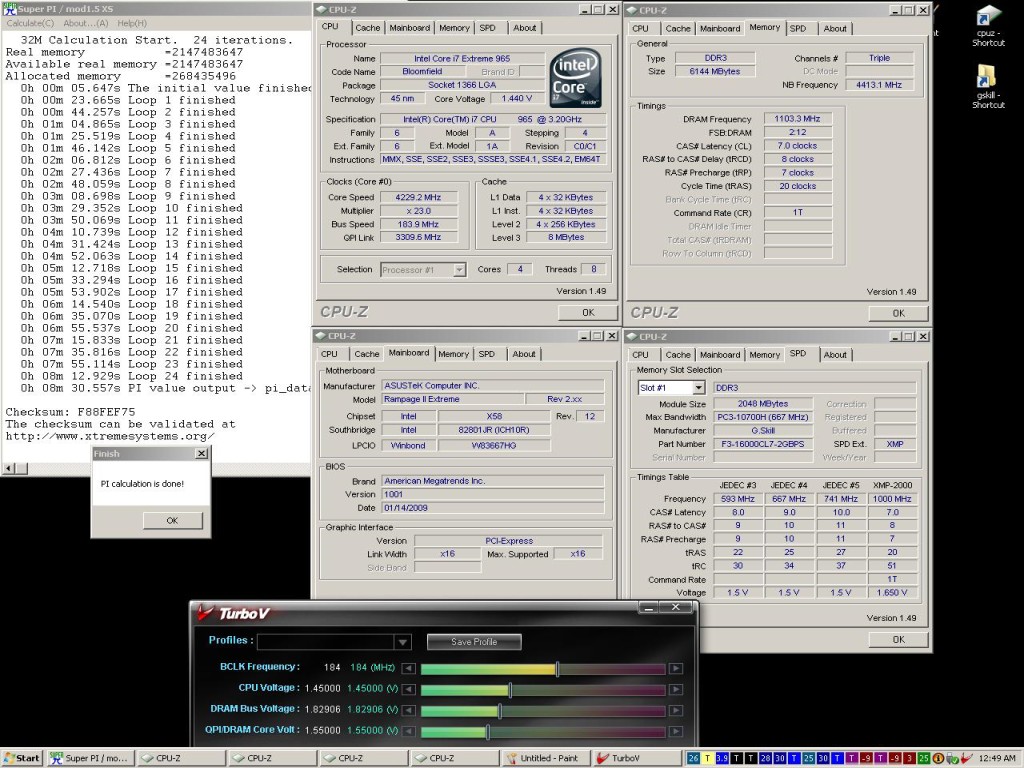Viewport: 1024px width, 768px height.
Task: Switch to SPD tab in CPU-Z Timings window
Action: [x=797, y=29]
